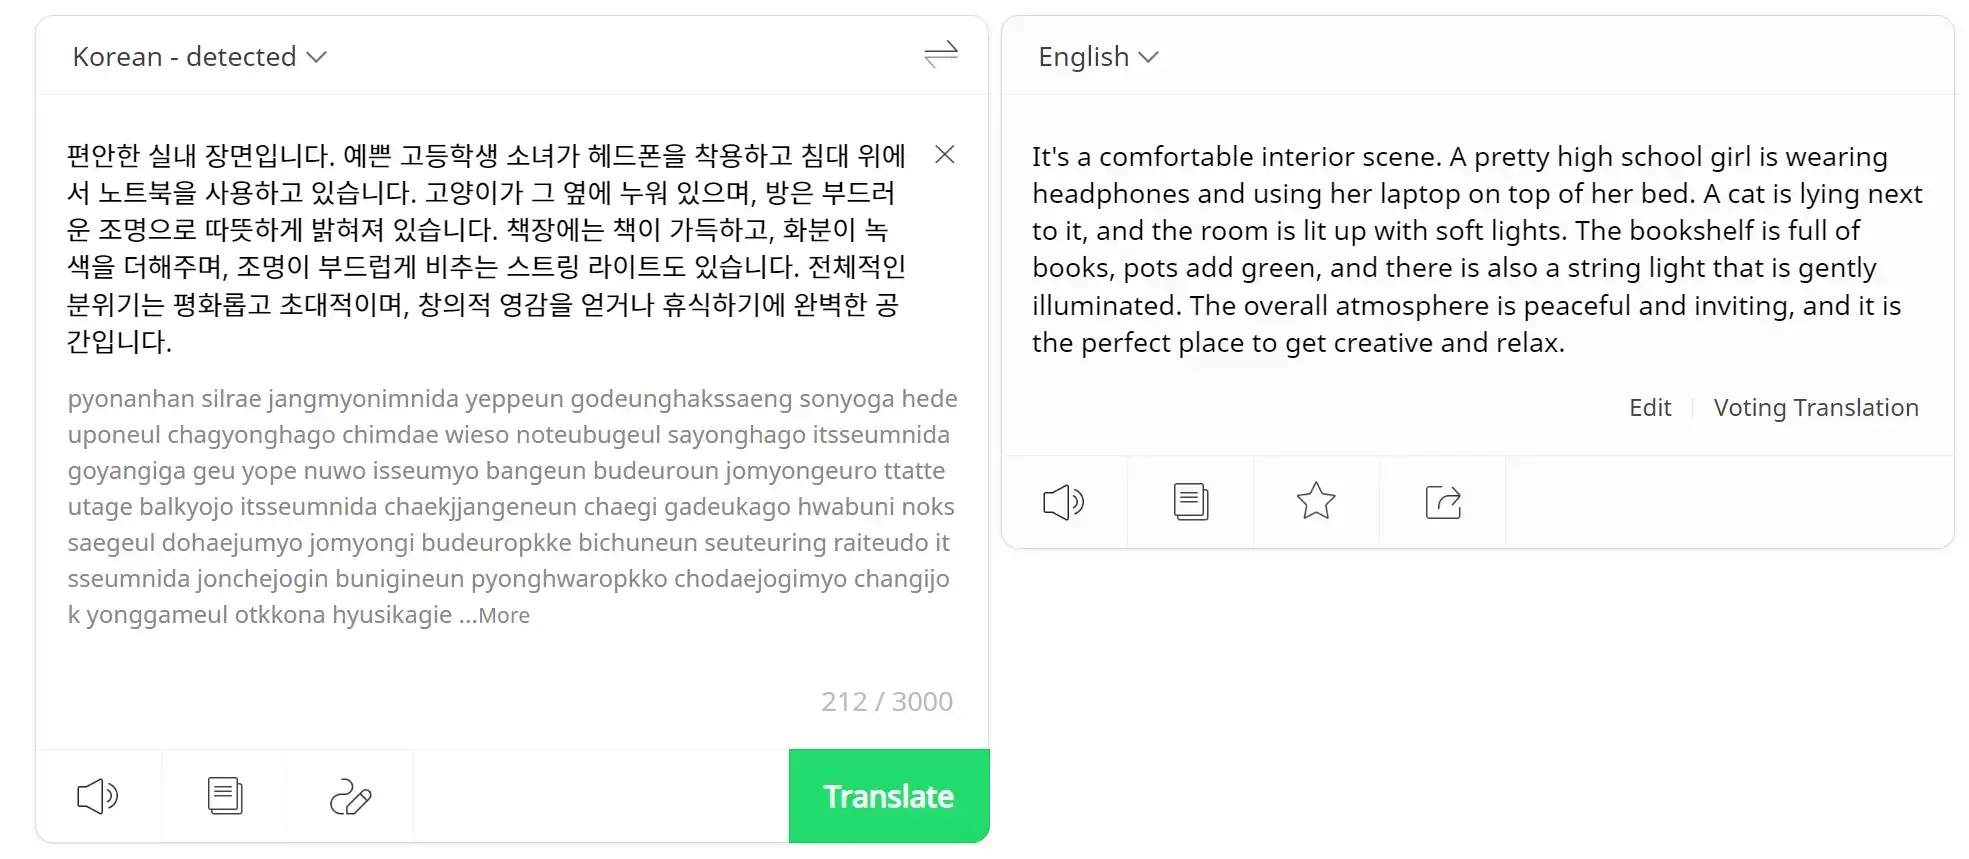Play the English translation audio

[1063, 502]
